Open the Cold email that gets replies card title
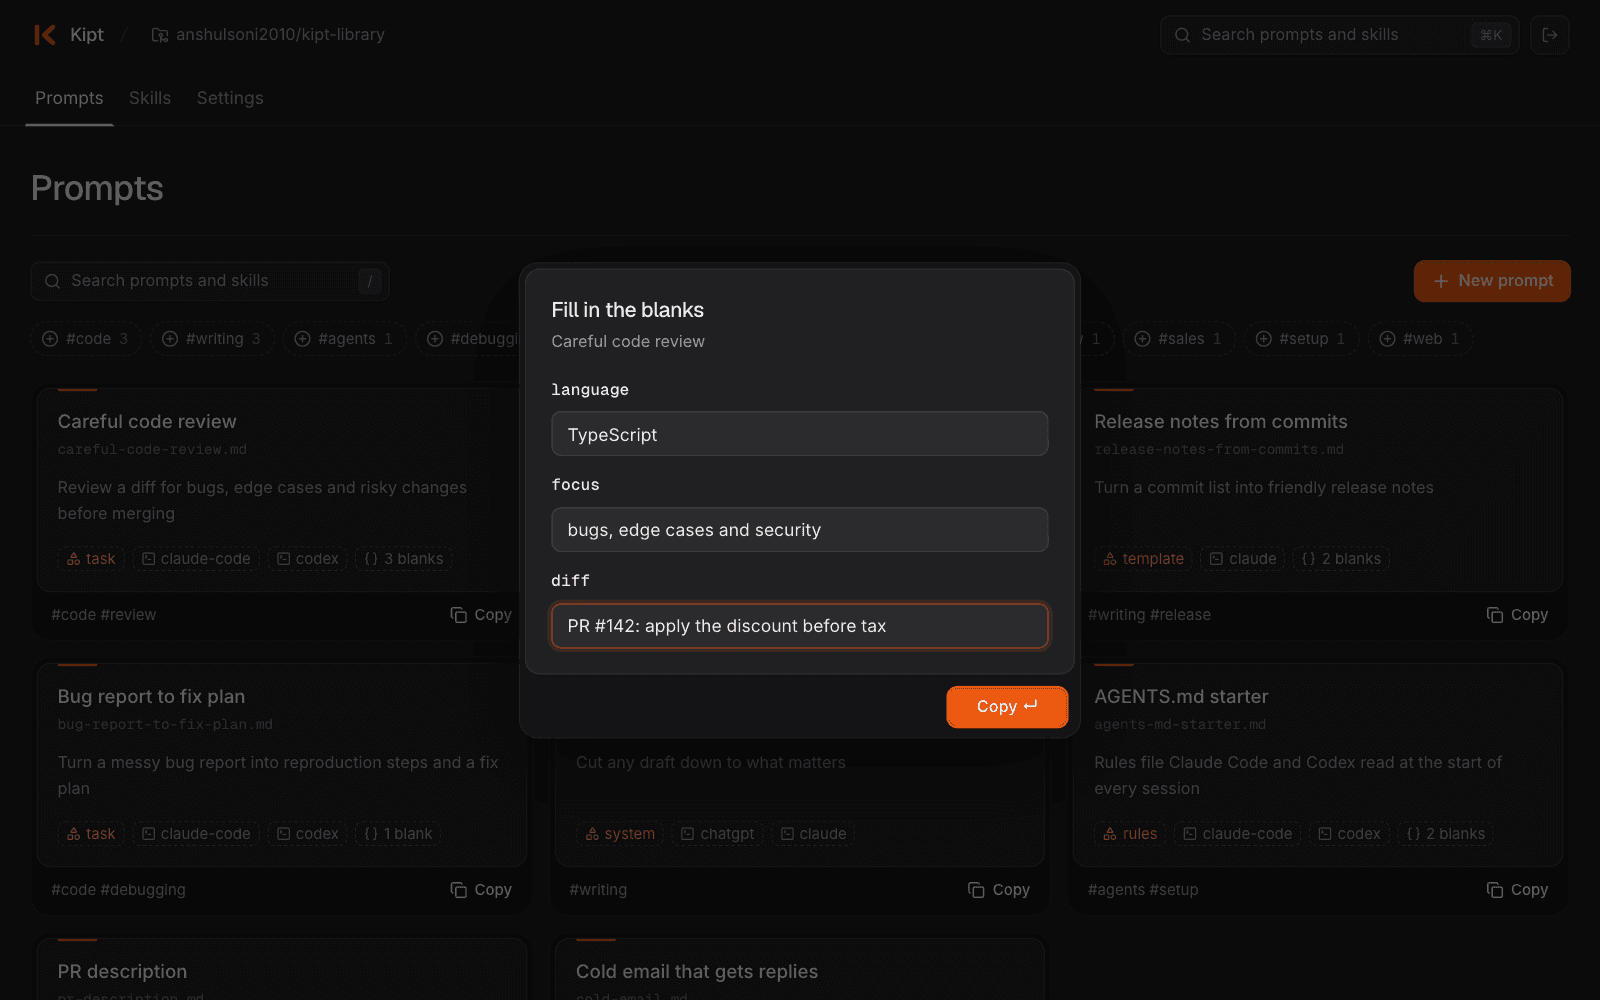This screenshot has width=1600, height=1000. click(x=697, y=972)
